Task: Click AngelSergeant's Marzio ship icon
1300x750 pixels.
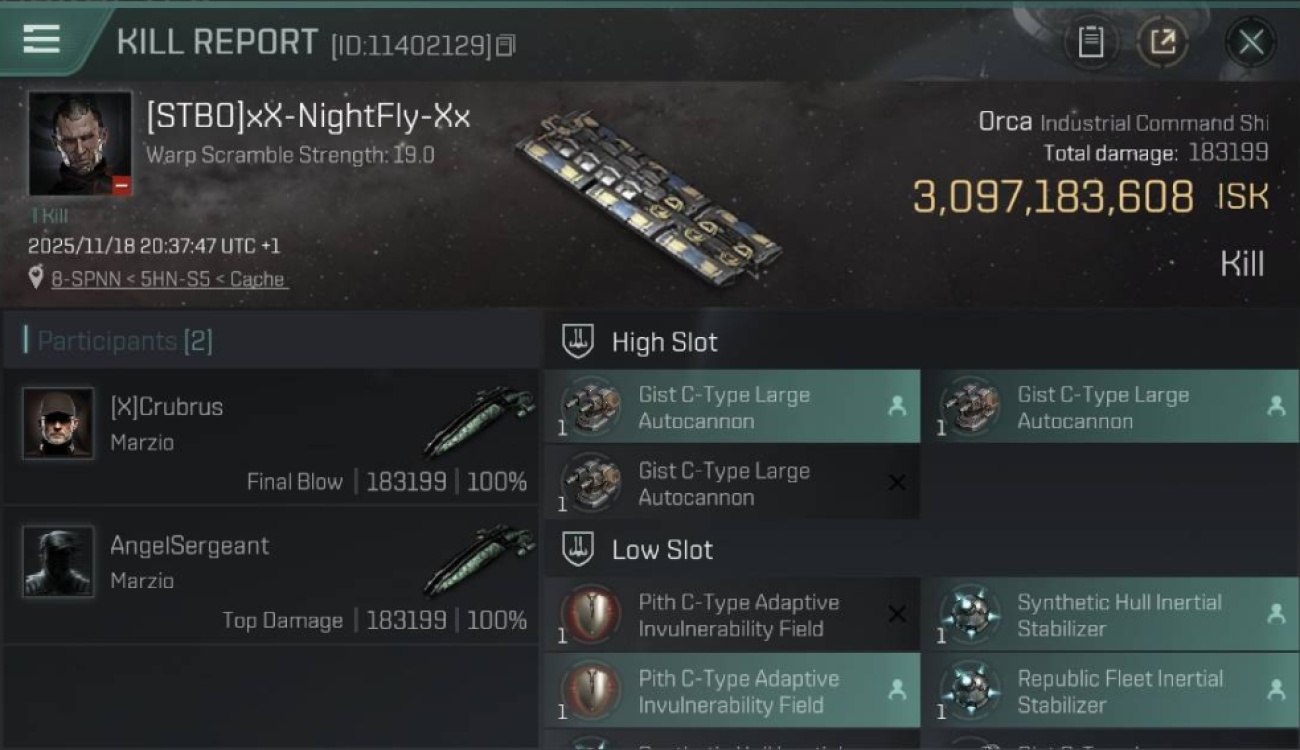Action: [478, 560]
